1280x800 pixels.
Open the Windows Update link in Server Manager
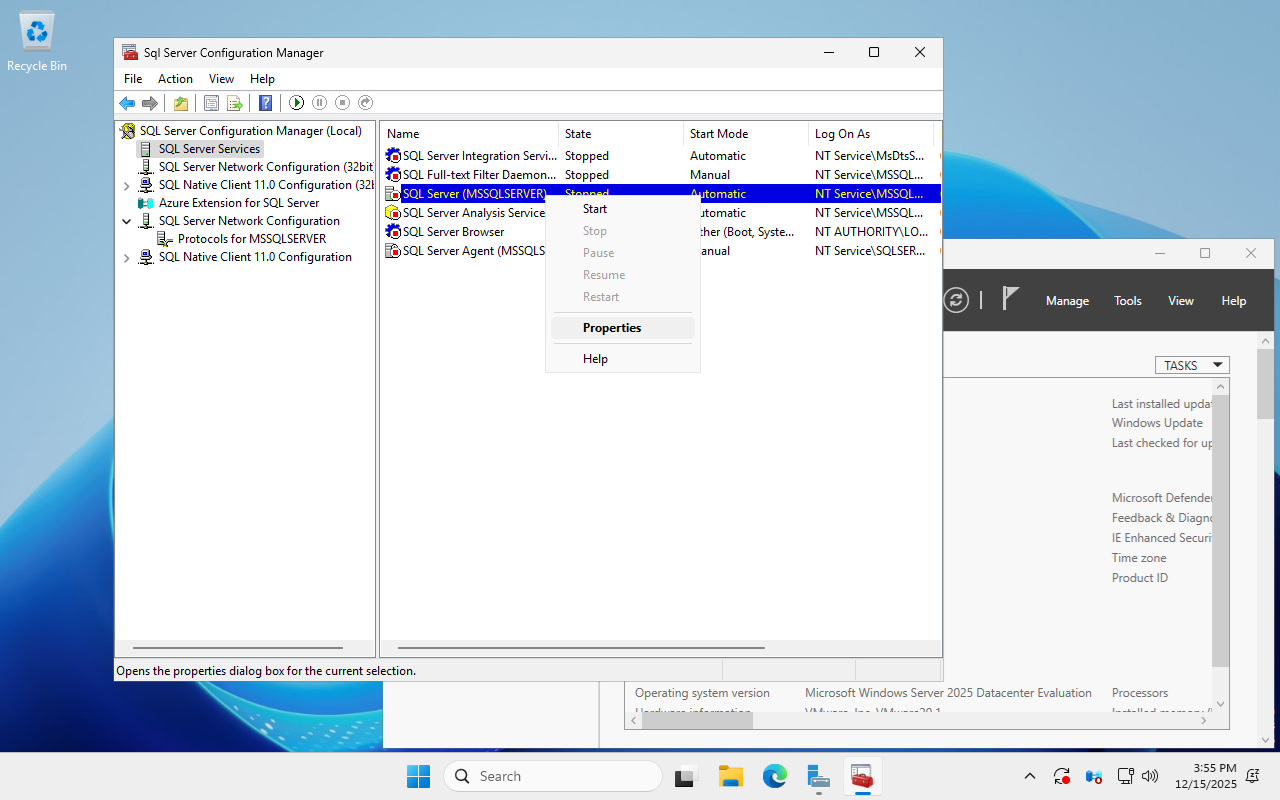pyautogui.click(x=1156, y=422)
